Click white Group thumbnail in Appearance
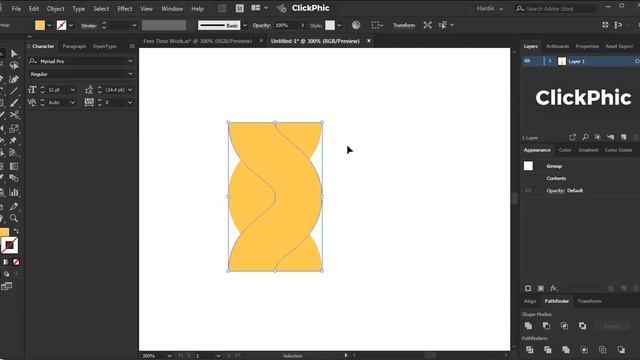The height and width of the screenshot is (360, 640). coord(528,166)
